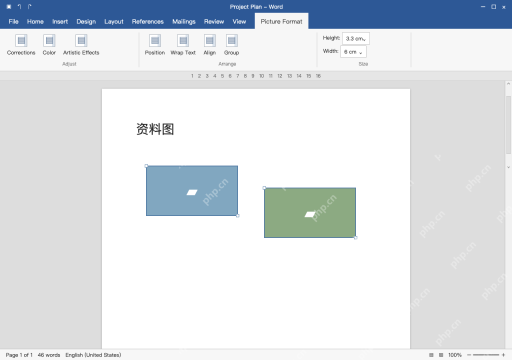
Task: Switch to print layout view icon
Action: [431, 355]
